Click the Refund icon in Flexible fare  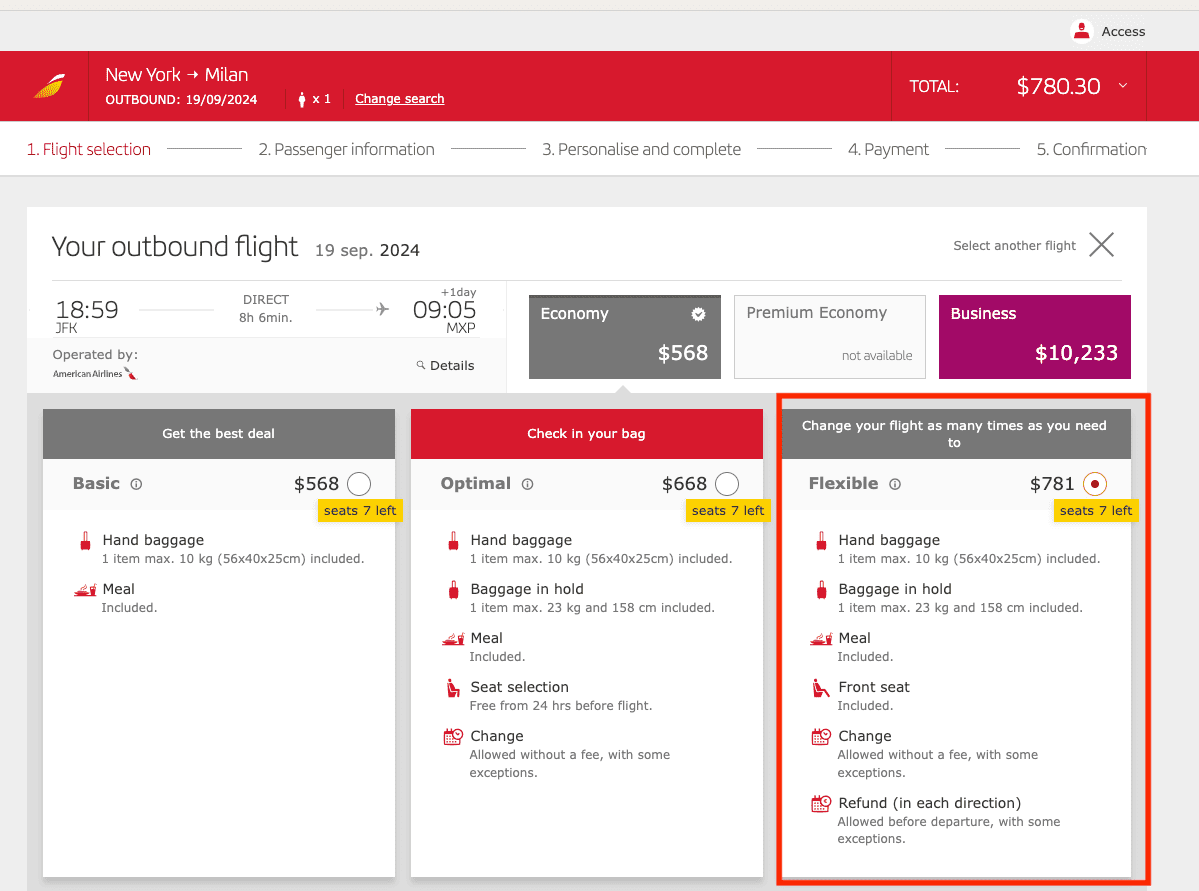click(821, 803)
